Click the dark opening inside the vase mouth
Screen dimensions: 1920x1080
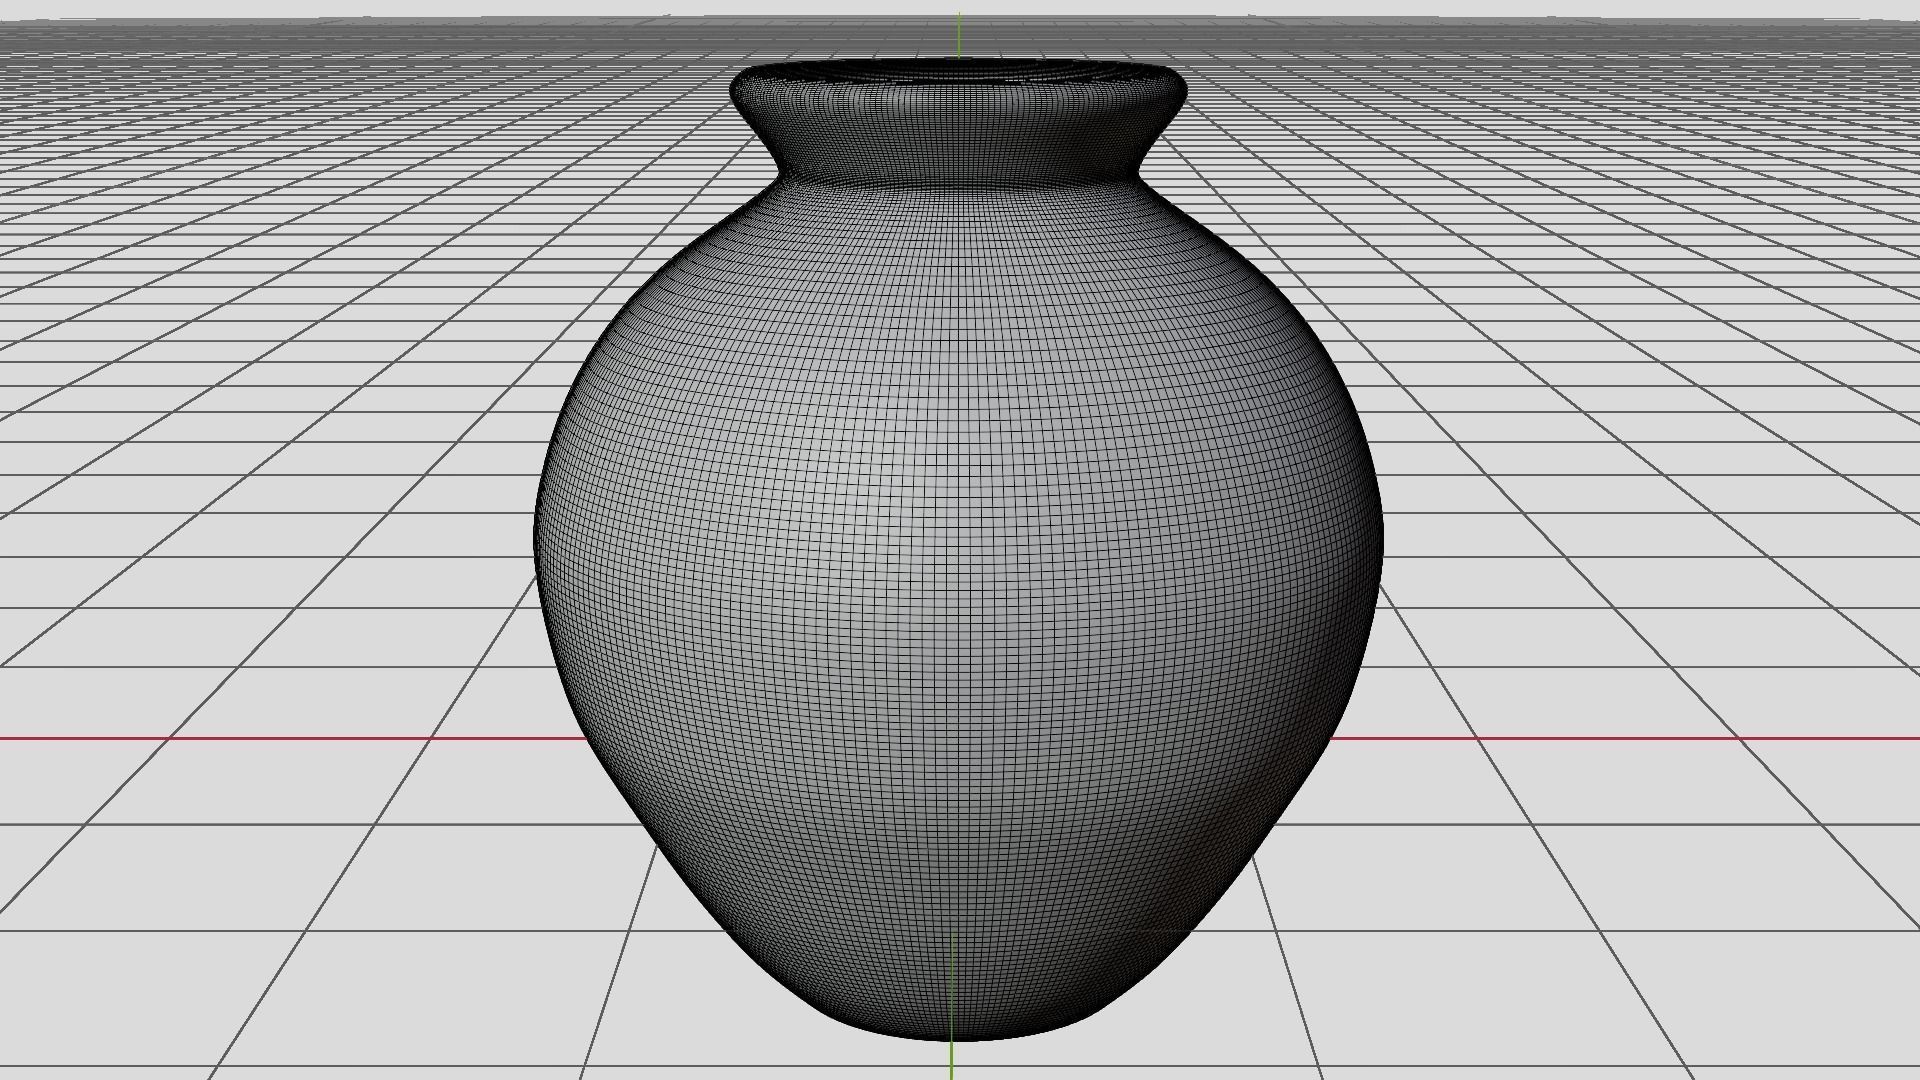click(x=958, y=69)
